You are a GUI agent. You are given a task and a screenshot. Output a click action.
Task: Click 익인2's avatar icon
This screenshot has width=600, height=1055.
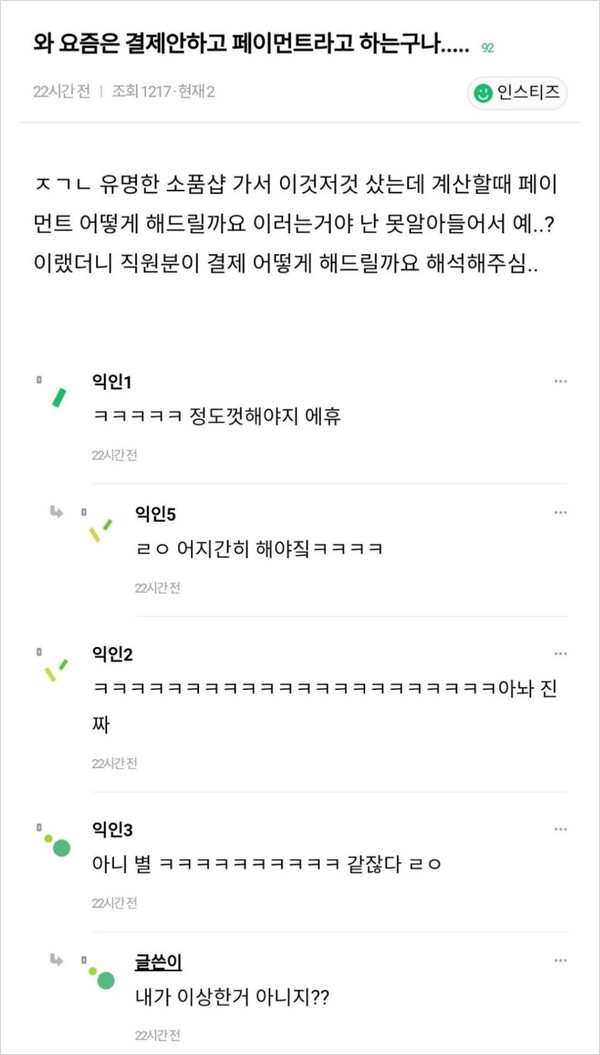coord(54,667)
